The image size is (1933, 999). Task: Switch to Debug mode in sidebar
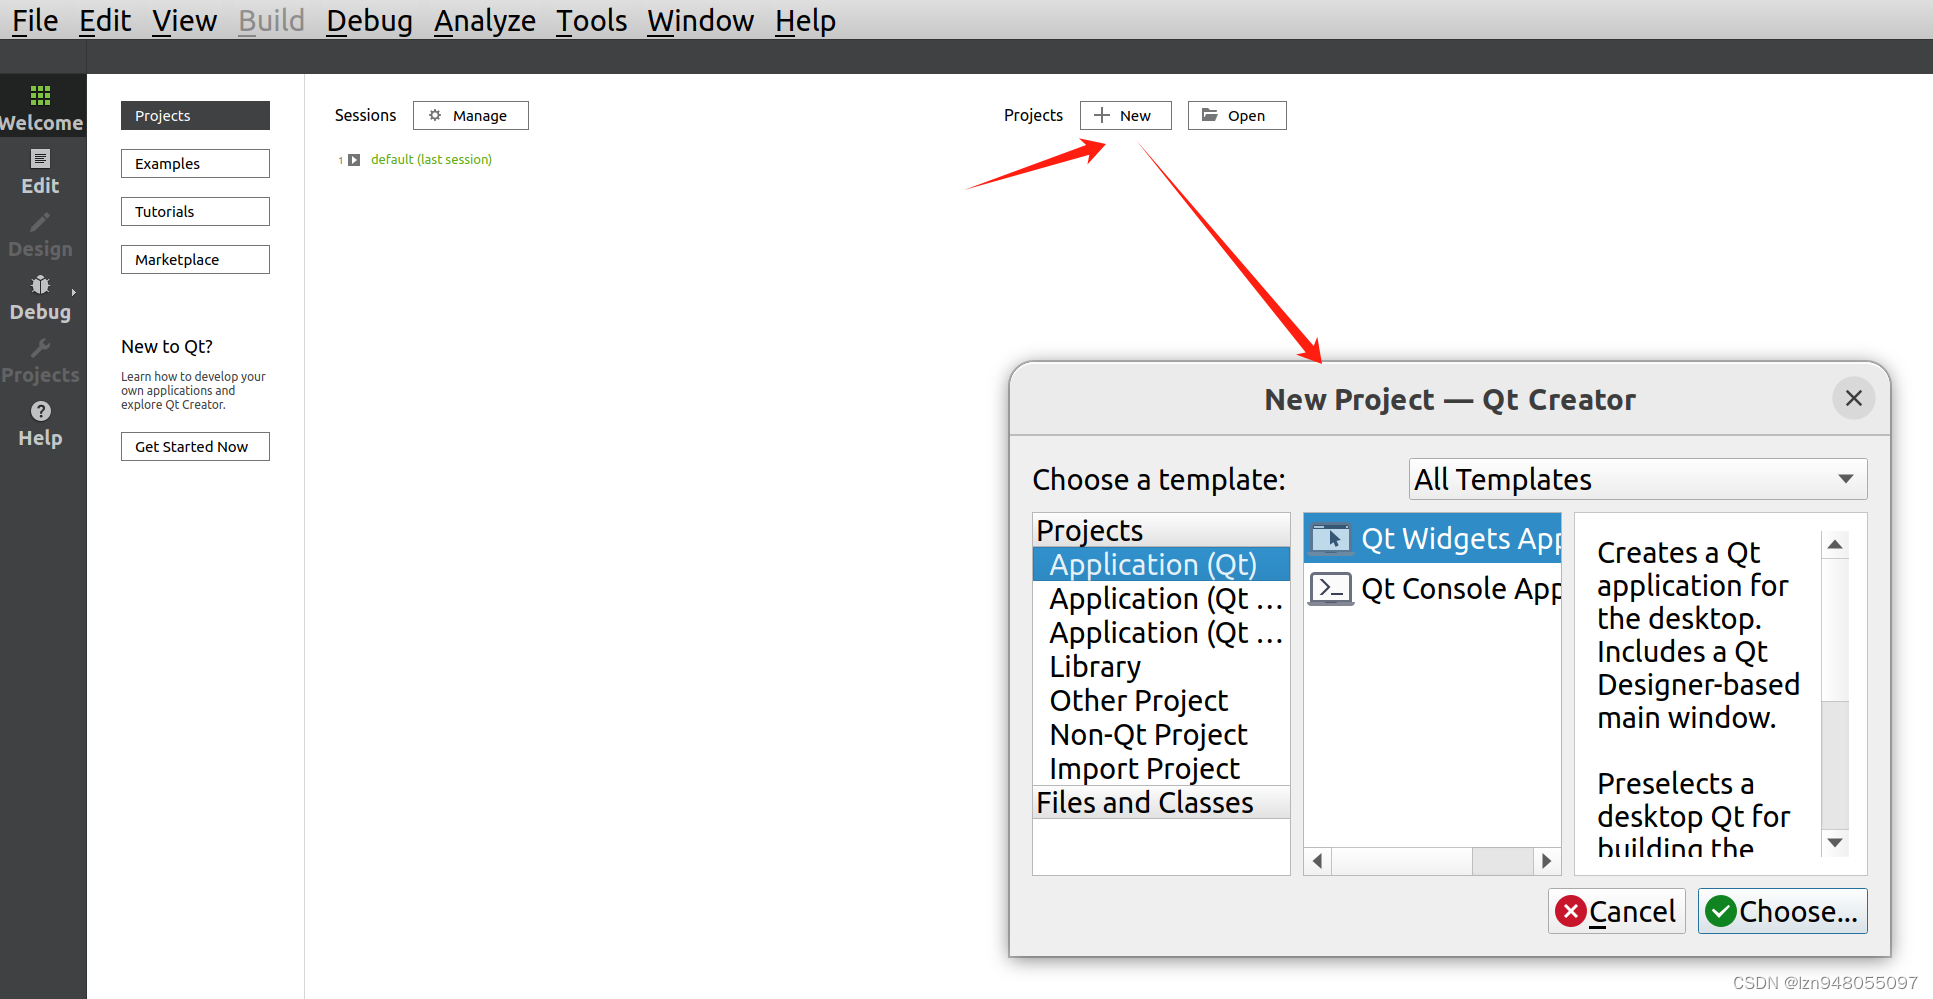(x=40, y=298)
